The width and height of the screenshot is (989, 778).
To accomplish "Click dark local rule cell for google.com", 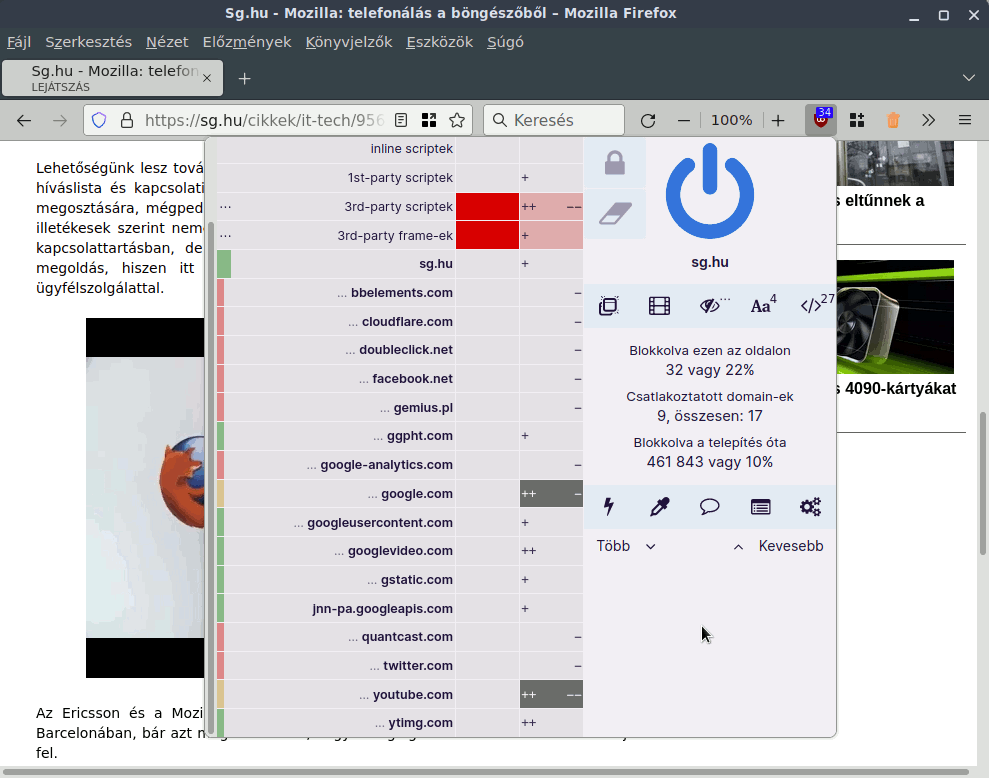I will point(551,493).
